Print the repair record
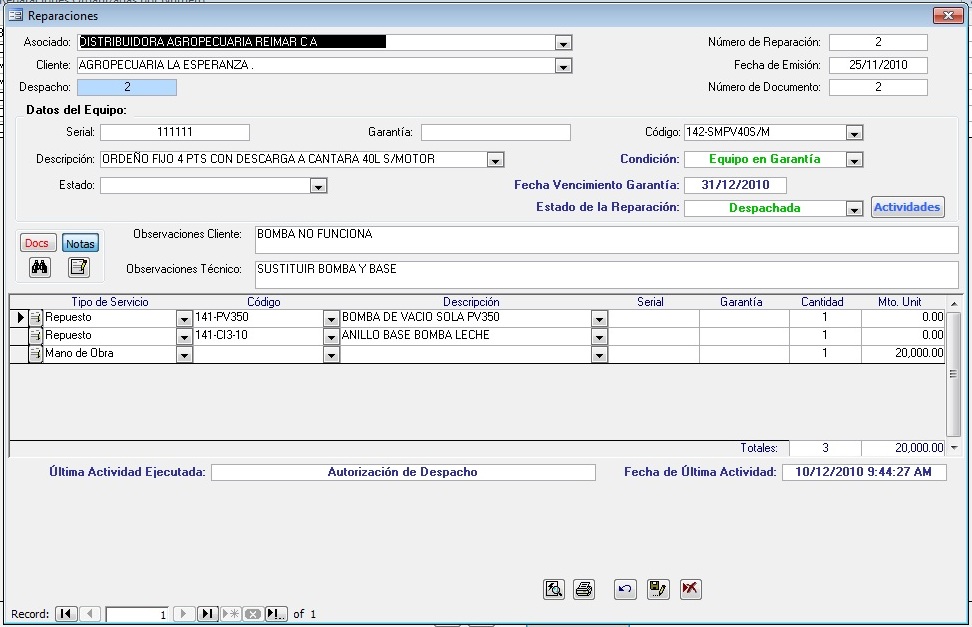This screenshot has width=972, height=627. [x=584, y=589]
